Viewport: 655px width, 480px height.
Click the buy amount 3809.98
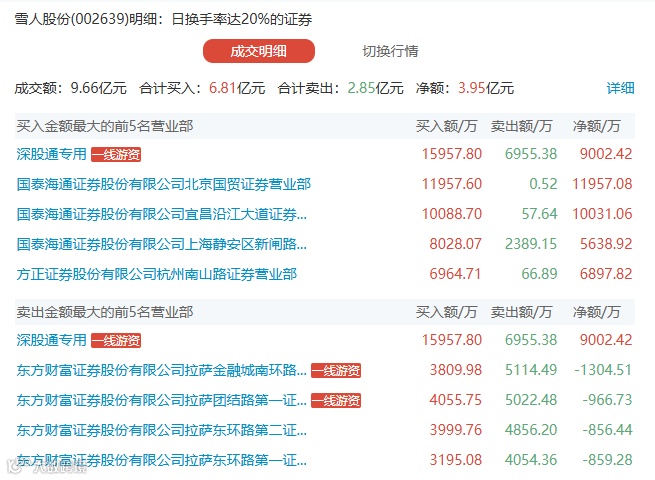[x=455, y=370]
